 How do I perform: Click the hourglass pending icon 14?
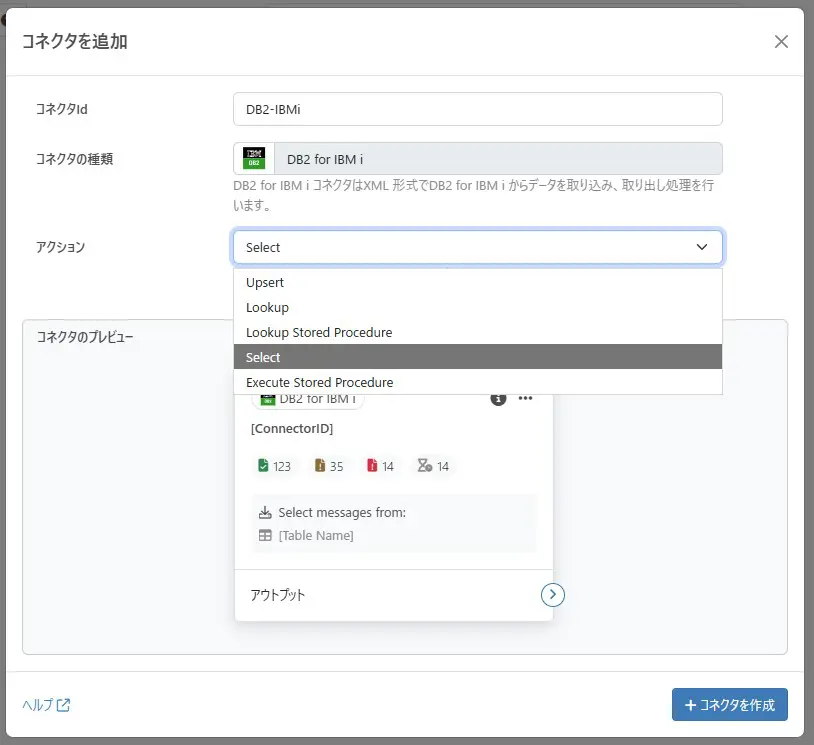[x=425, y=465]
